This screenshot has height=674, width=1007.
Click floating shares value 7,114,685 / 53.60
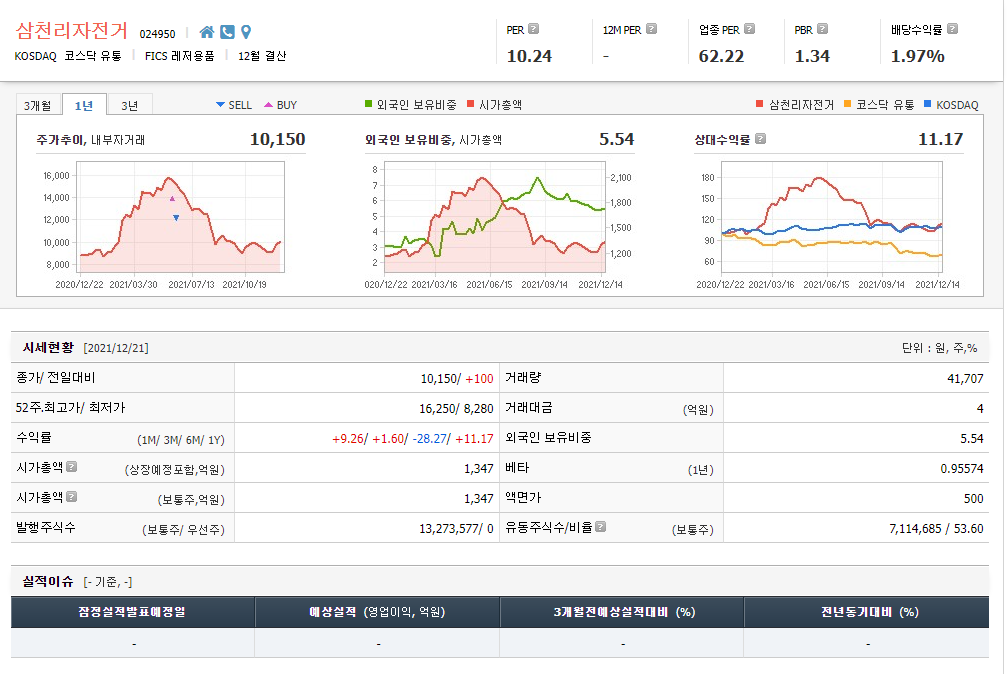click(936, 529)
